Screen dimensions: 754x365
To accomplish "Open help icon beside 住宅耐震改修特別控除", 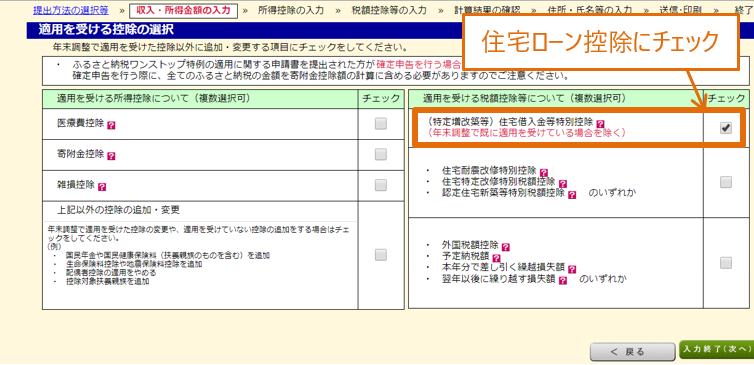I will (544, 172).
